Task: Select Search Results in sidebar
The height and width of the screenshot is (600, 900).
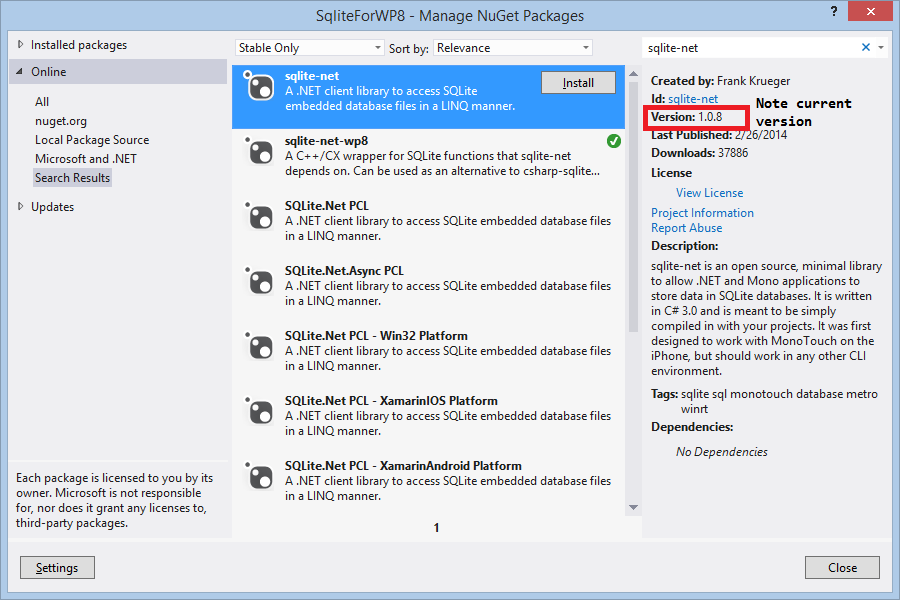Action: point(72,178)
